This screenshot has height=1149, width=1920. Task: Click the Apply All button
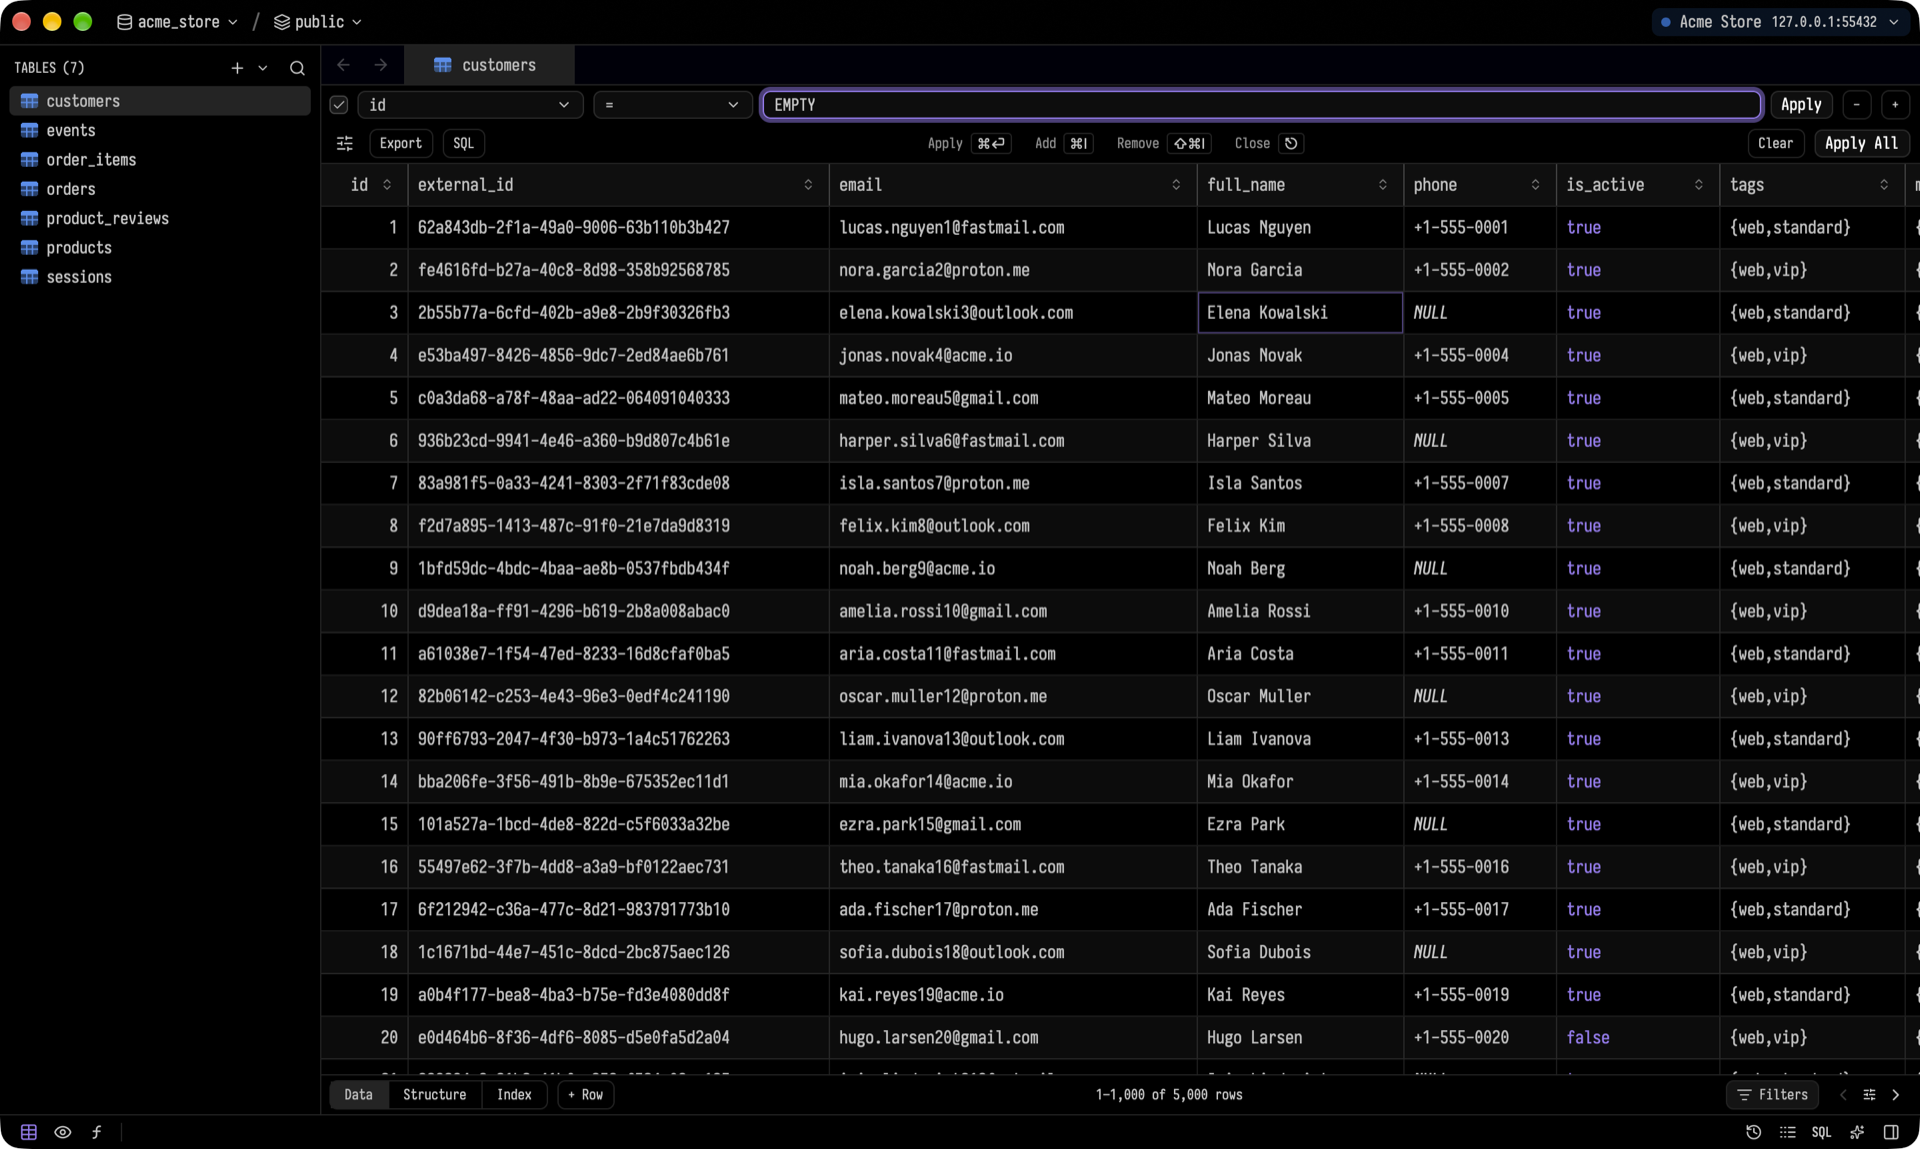click(1861, 143)
